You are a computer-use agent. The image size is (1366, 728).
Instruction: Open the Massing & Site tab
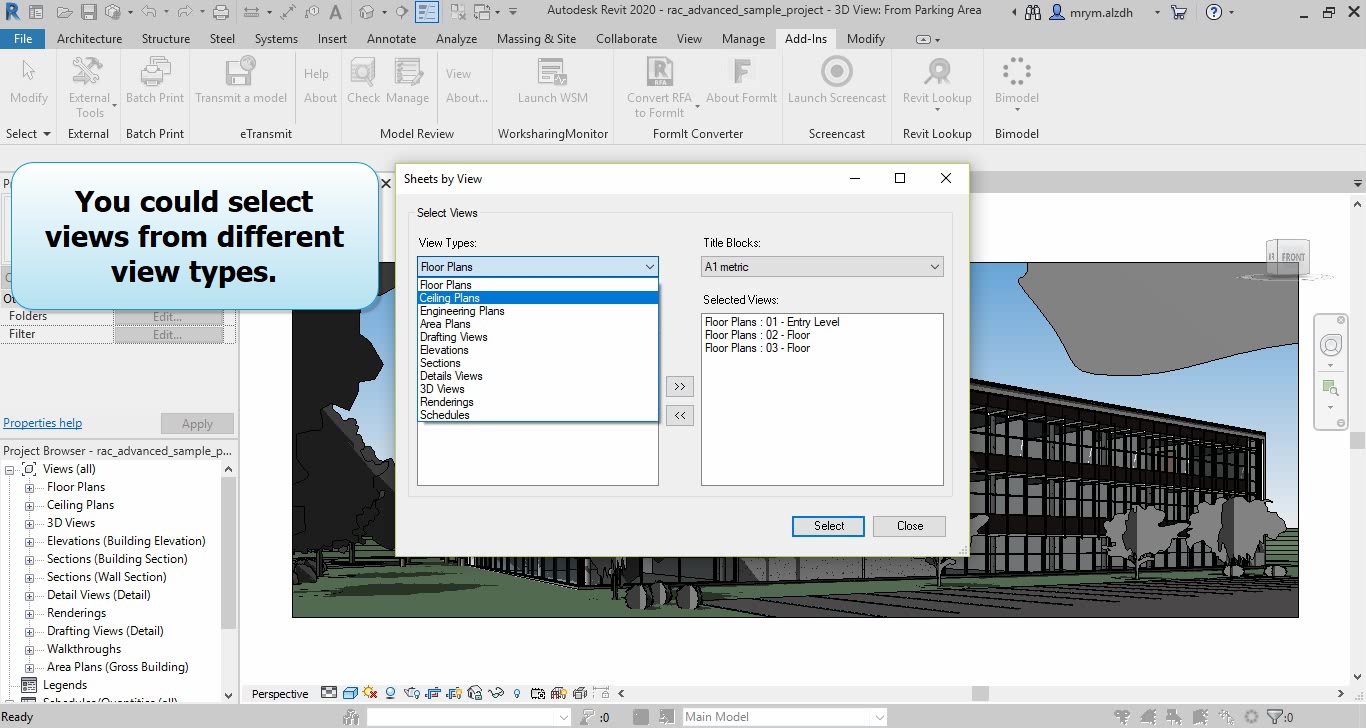click(536, 39)
